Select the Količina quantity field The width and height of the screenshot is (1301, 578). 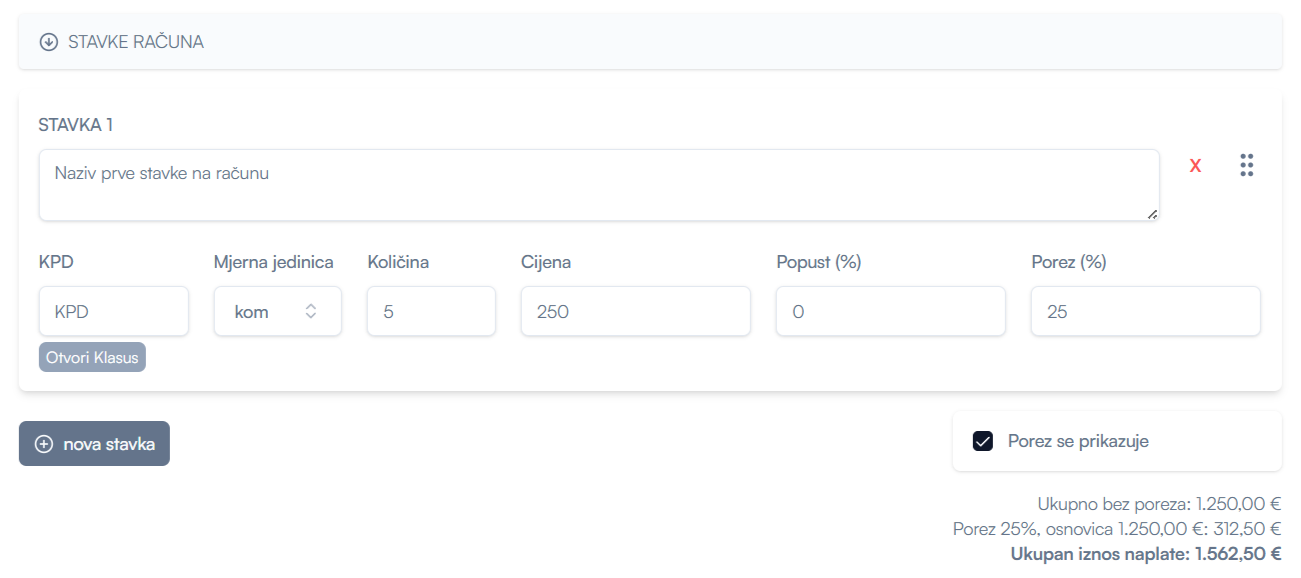click(x=430, y=311)
